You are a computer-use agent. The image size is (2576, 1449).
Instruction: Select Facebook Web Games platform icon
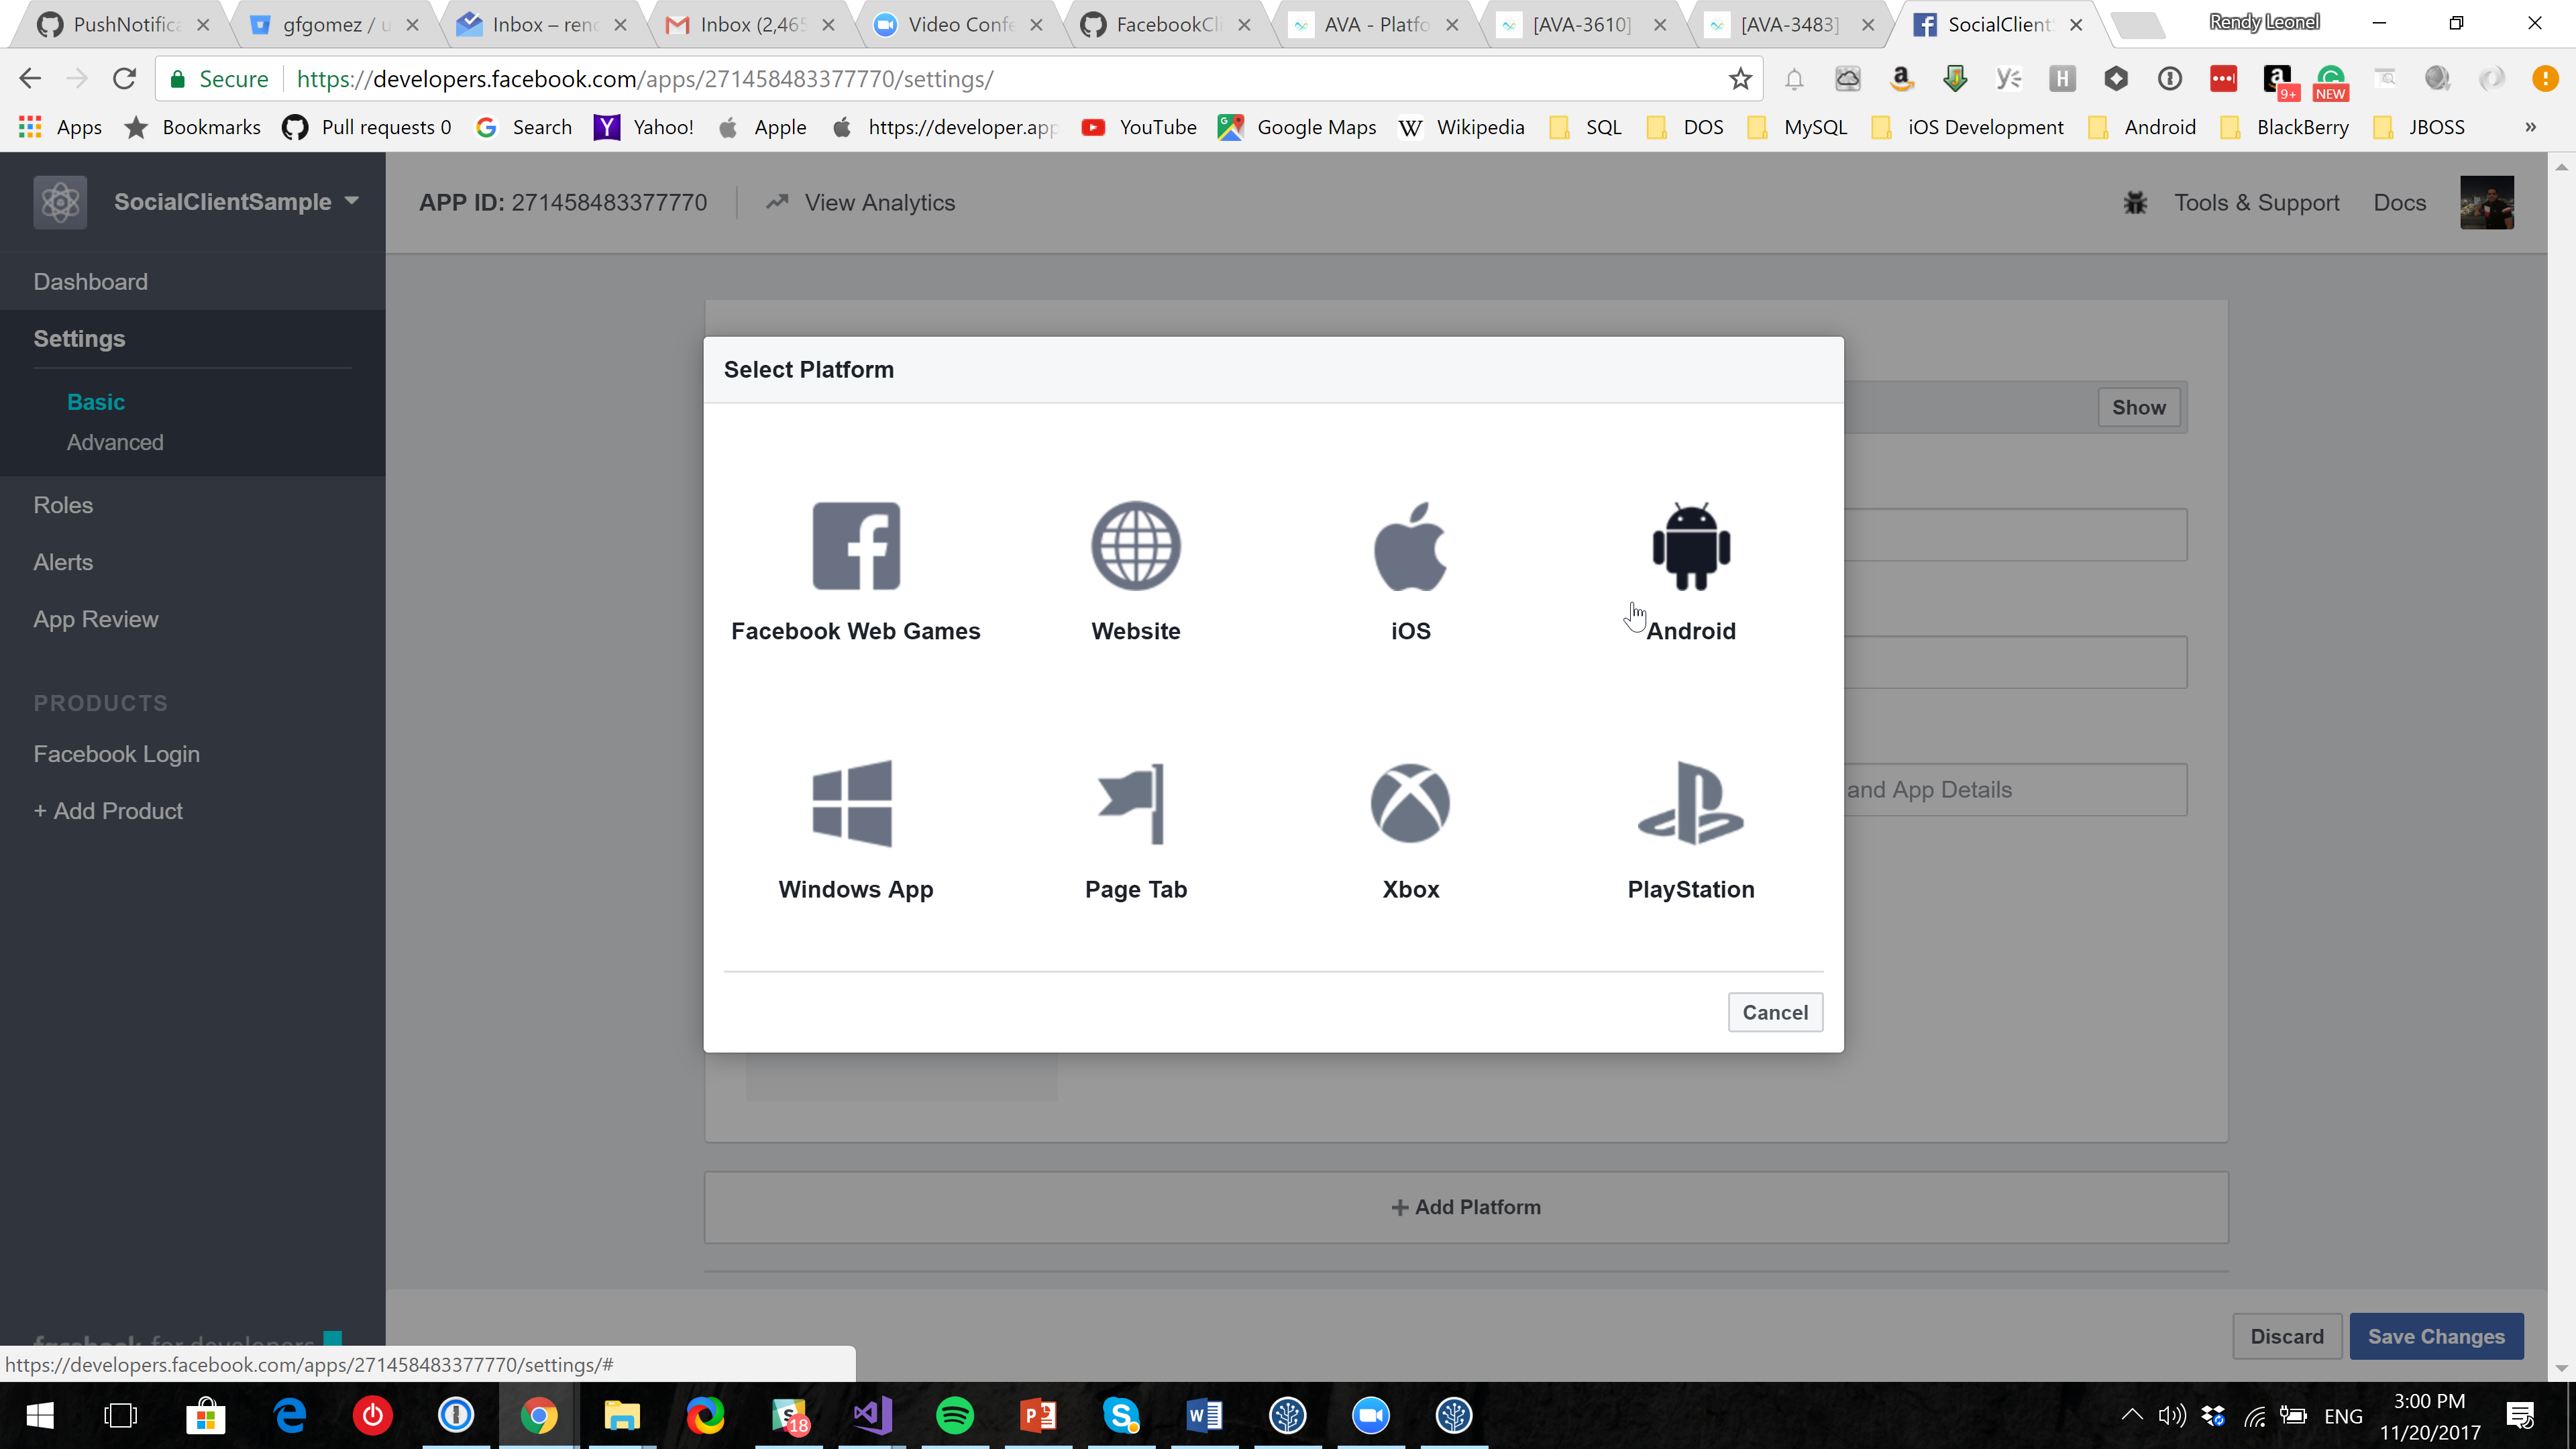[856, 547]
